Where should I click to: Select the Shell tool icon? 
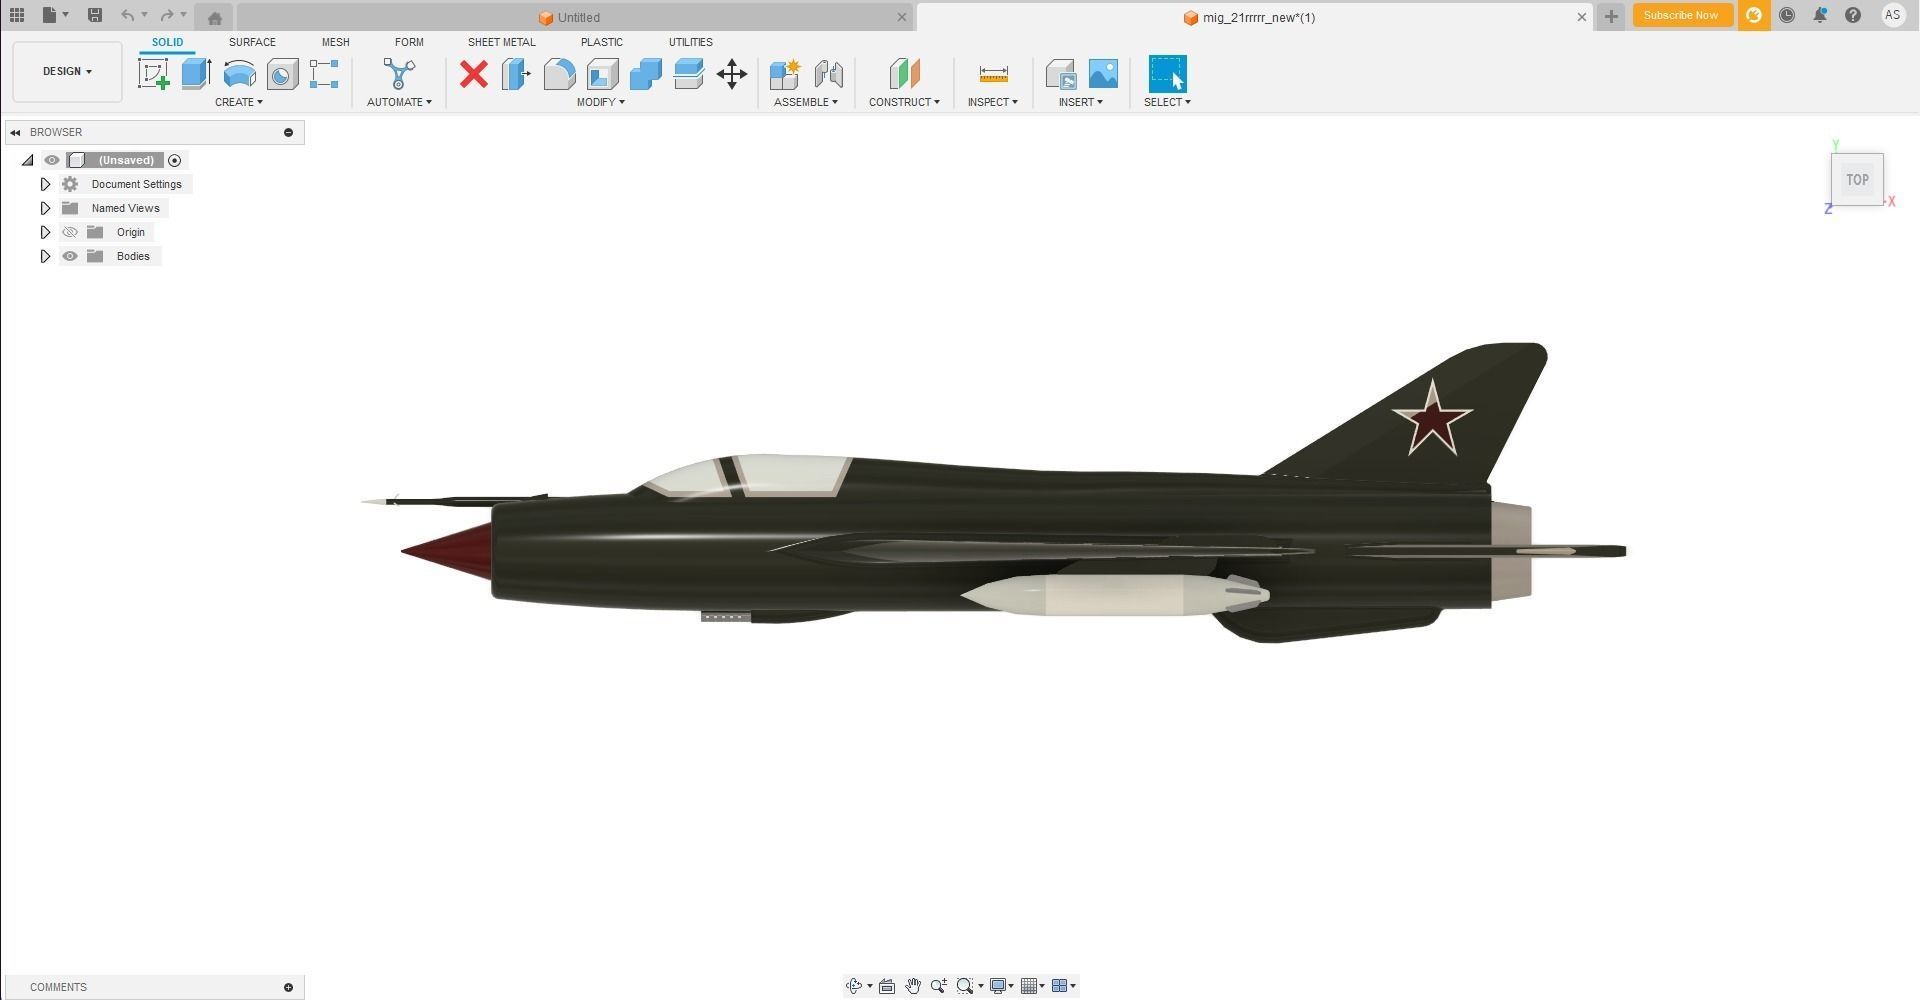click(602, 74)
